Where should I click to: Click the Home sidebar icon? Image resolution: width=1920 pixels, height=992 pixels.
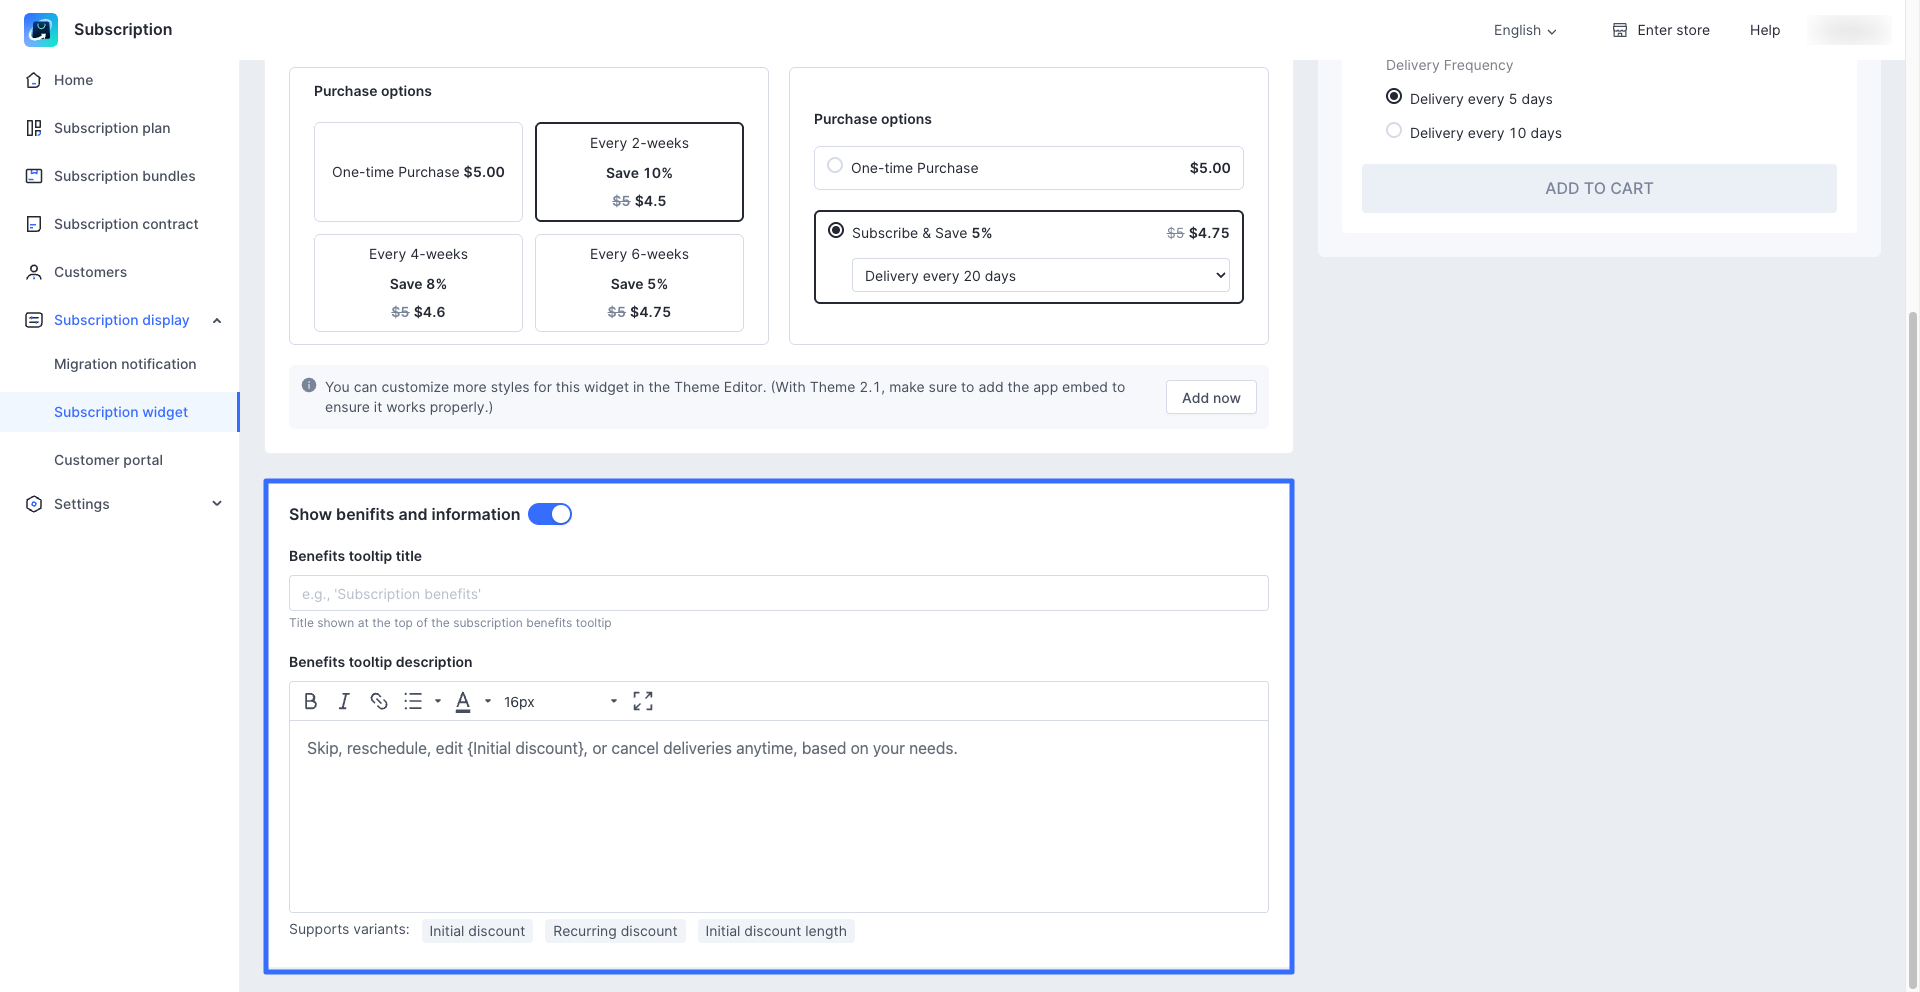coord(34,80)
